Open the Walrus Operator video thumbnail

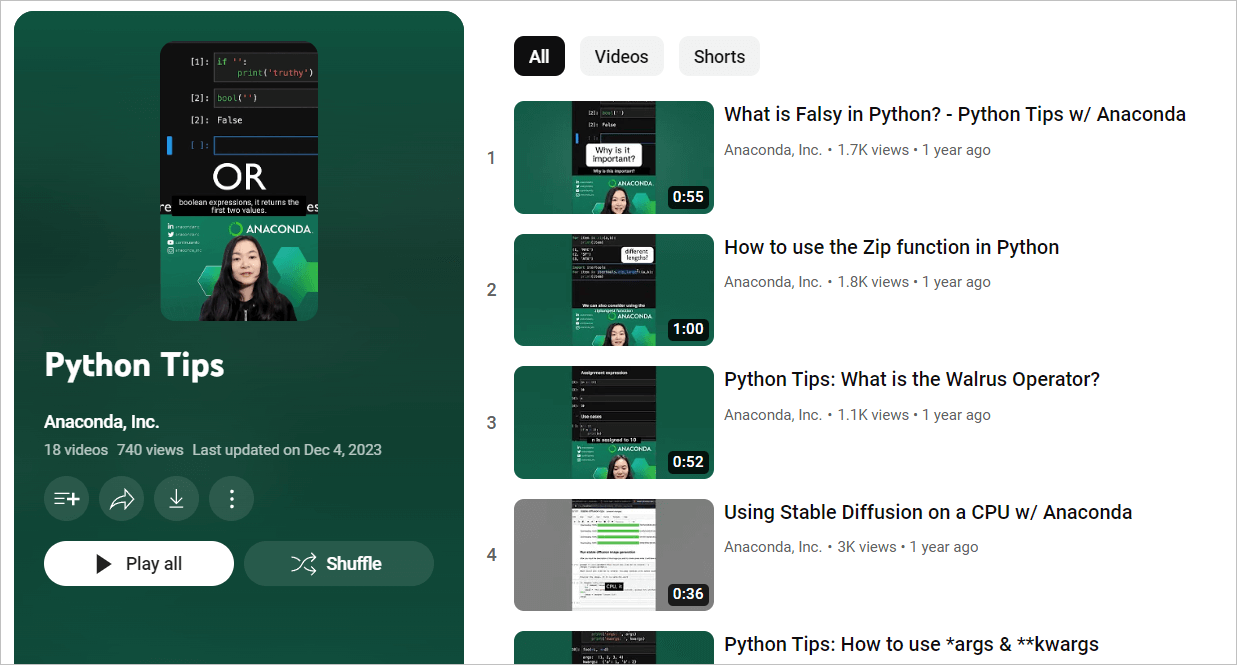point(614,422)
